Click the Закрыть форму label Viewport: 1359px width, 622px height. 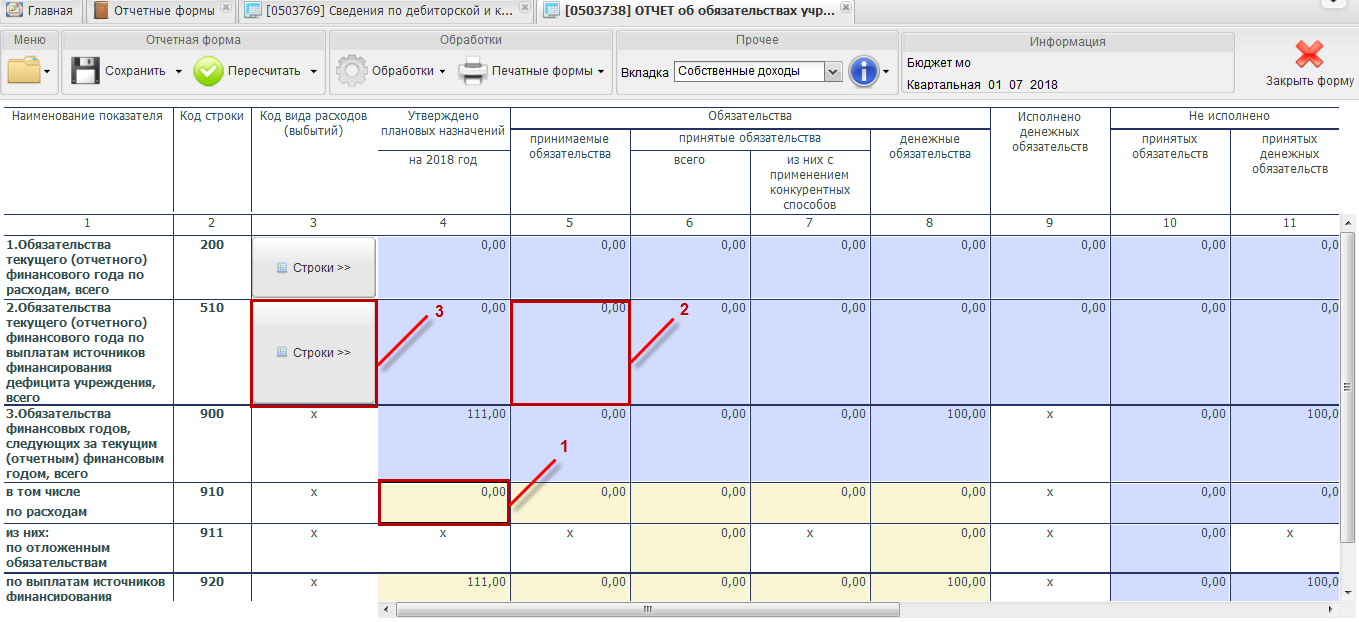click(x=1310, y=81)
